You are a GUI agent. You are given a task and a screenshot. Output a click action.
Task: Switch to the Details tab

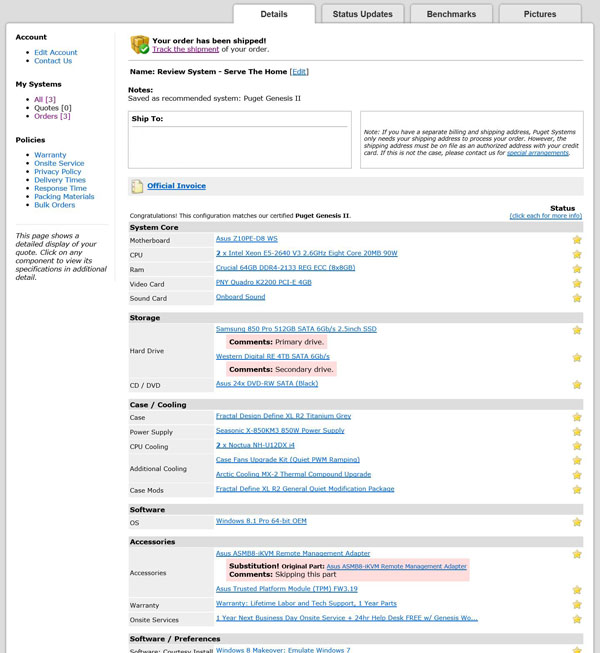point(274,14)
